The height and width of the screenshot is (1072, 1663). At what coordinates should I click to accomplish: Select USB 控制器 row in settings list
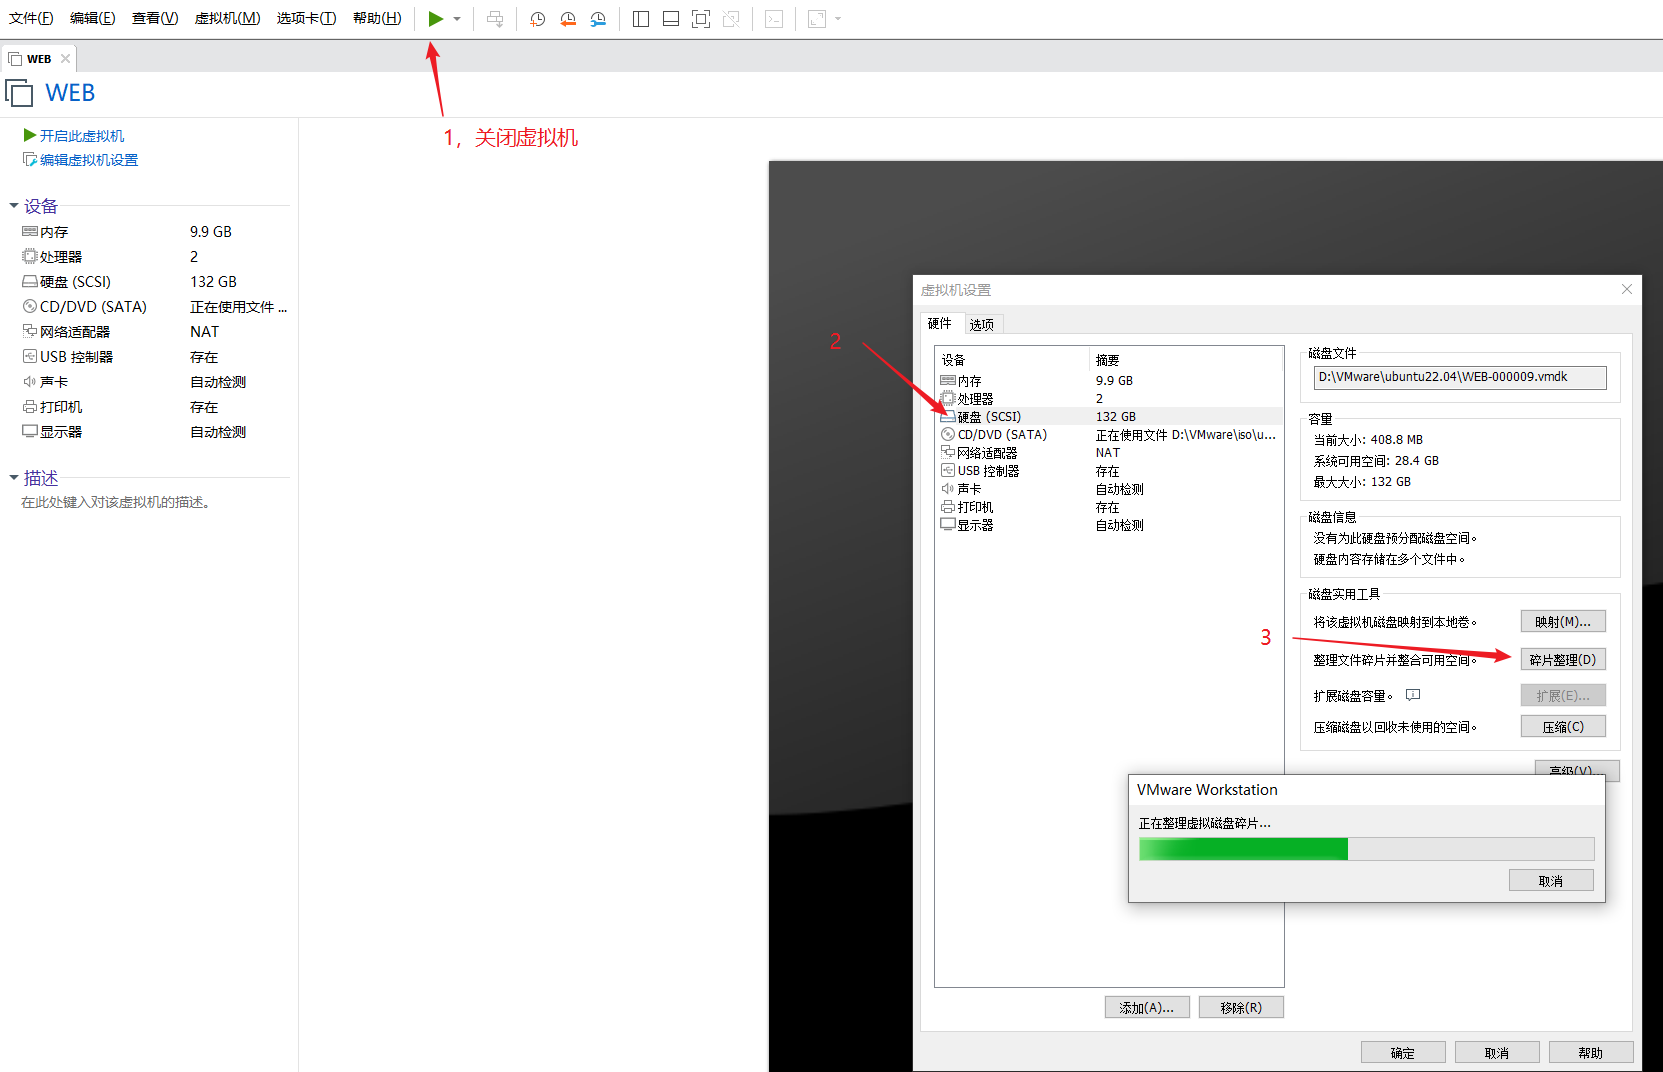tap(1110, 471)
